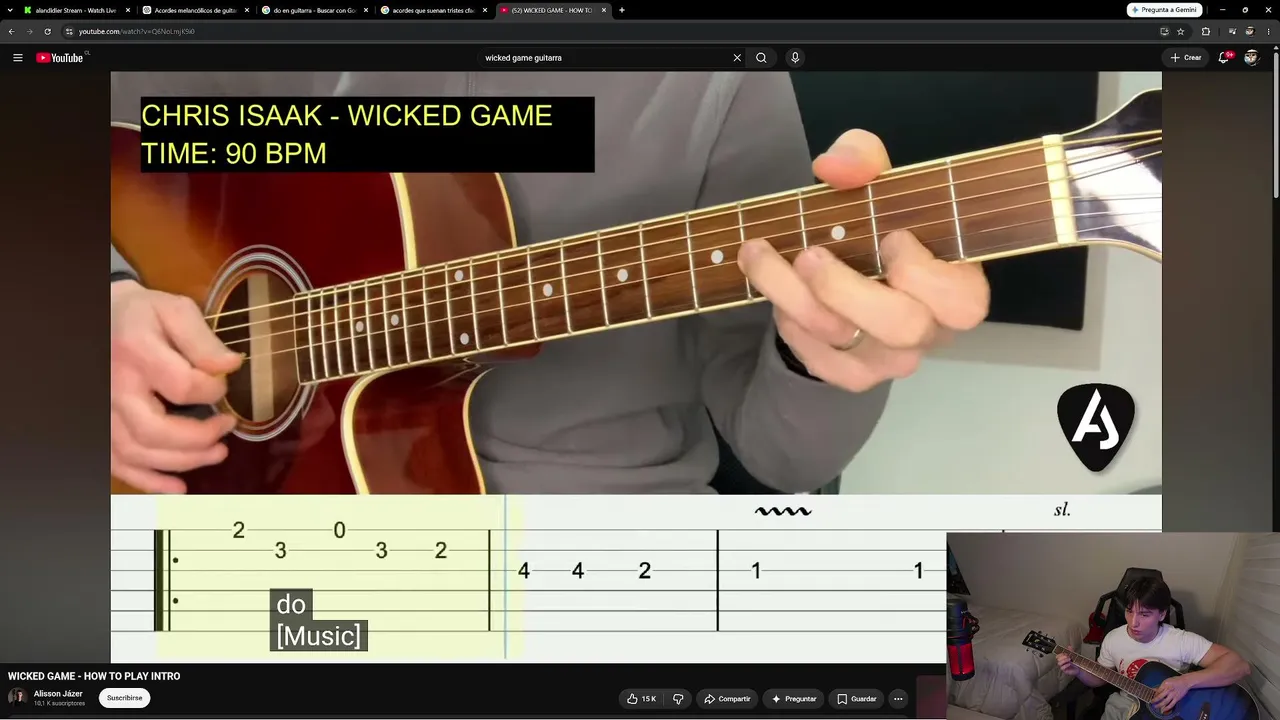The height and width of the screenshot is (720, 1280).
Task: Click the install app icon in address bar
Action: 1164,31
